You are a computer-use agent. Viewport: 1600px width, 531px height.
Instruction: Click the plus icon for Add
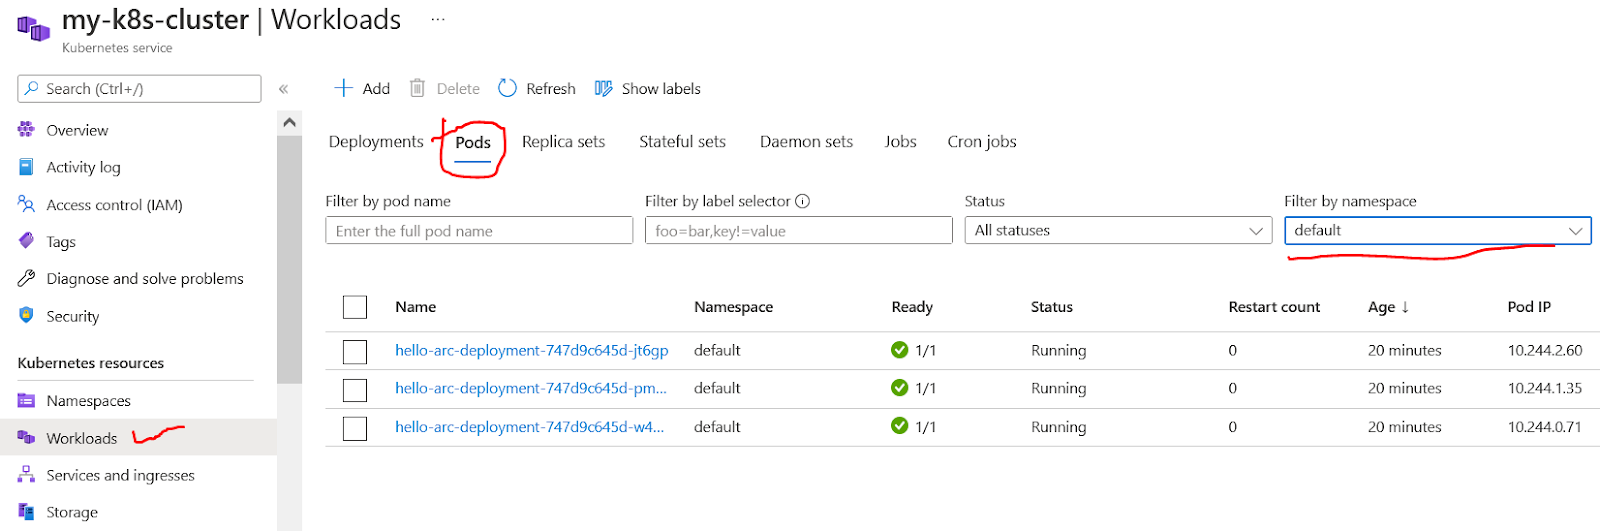pos(343,88)
